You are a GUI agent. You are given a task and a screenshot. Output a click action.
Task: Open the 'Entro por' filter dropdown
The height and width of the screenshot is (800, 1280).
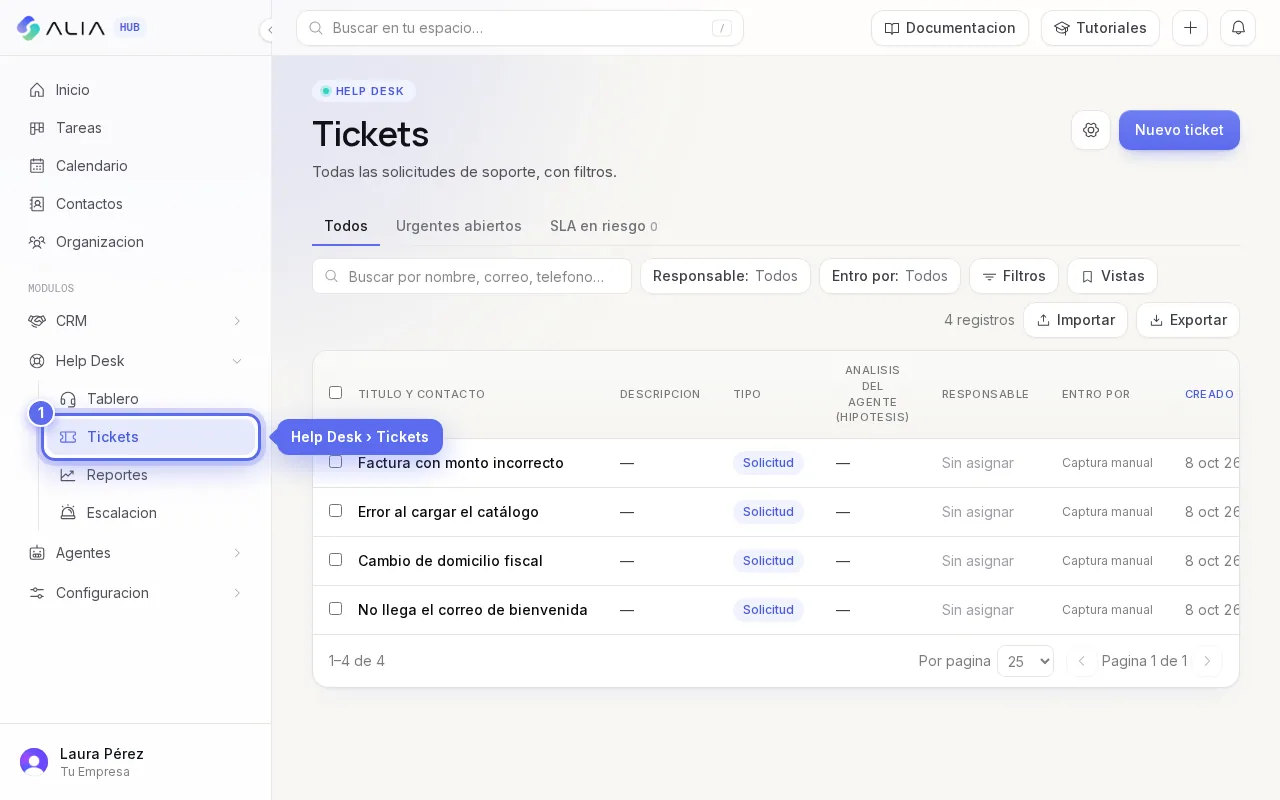click(x=890, y=276)
